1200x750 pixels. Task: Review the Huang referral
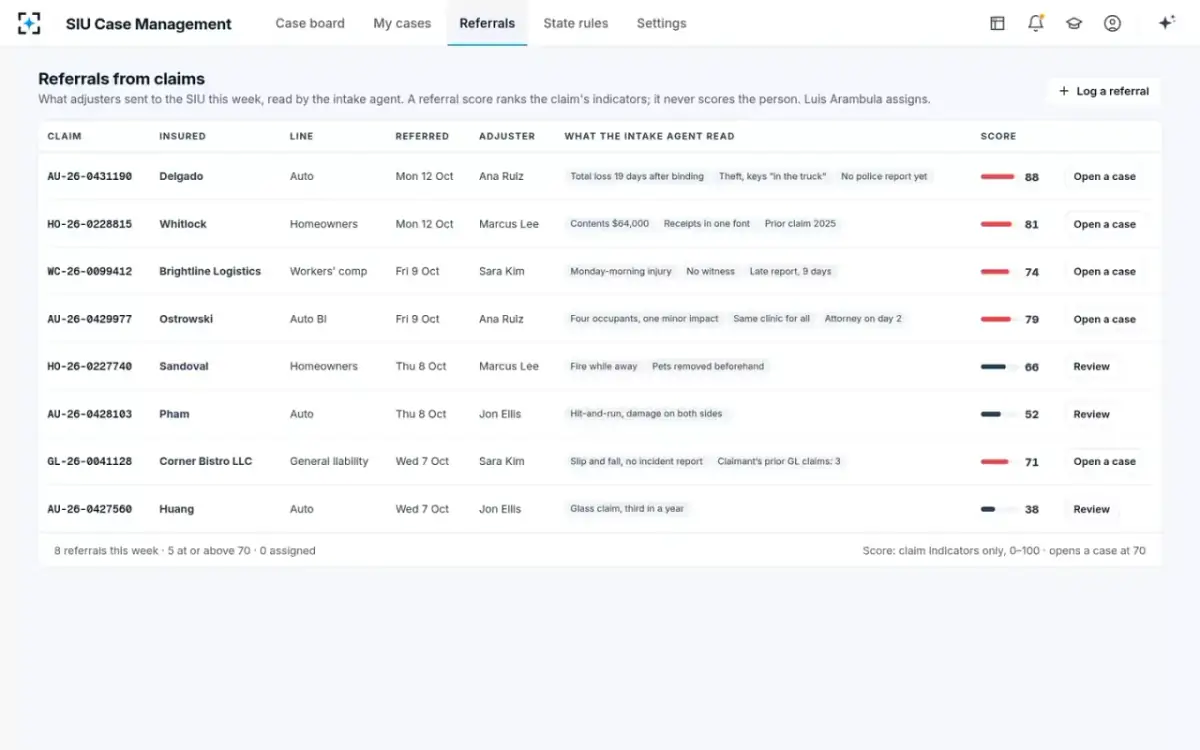(x=1091, y=509)
